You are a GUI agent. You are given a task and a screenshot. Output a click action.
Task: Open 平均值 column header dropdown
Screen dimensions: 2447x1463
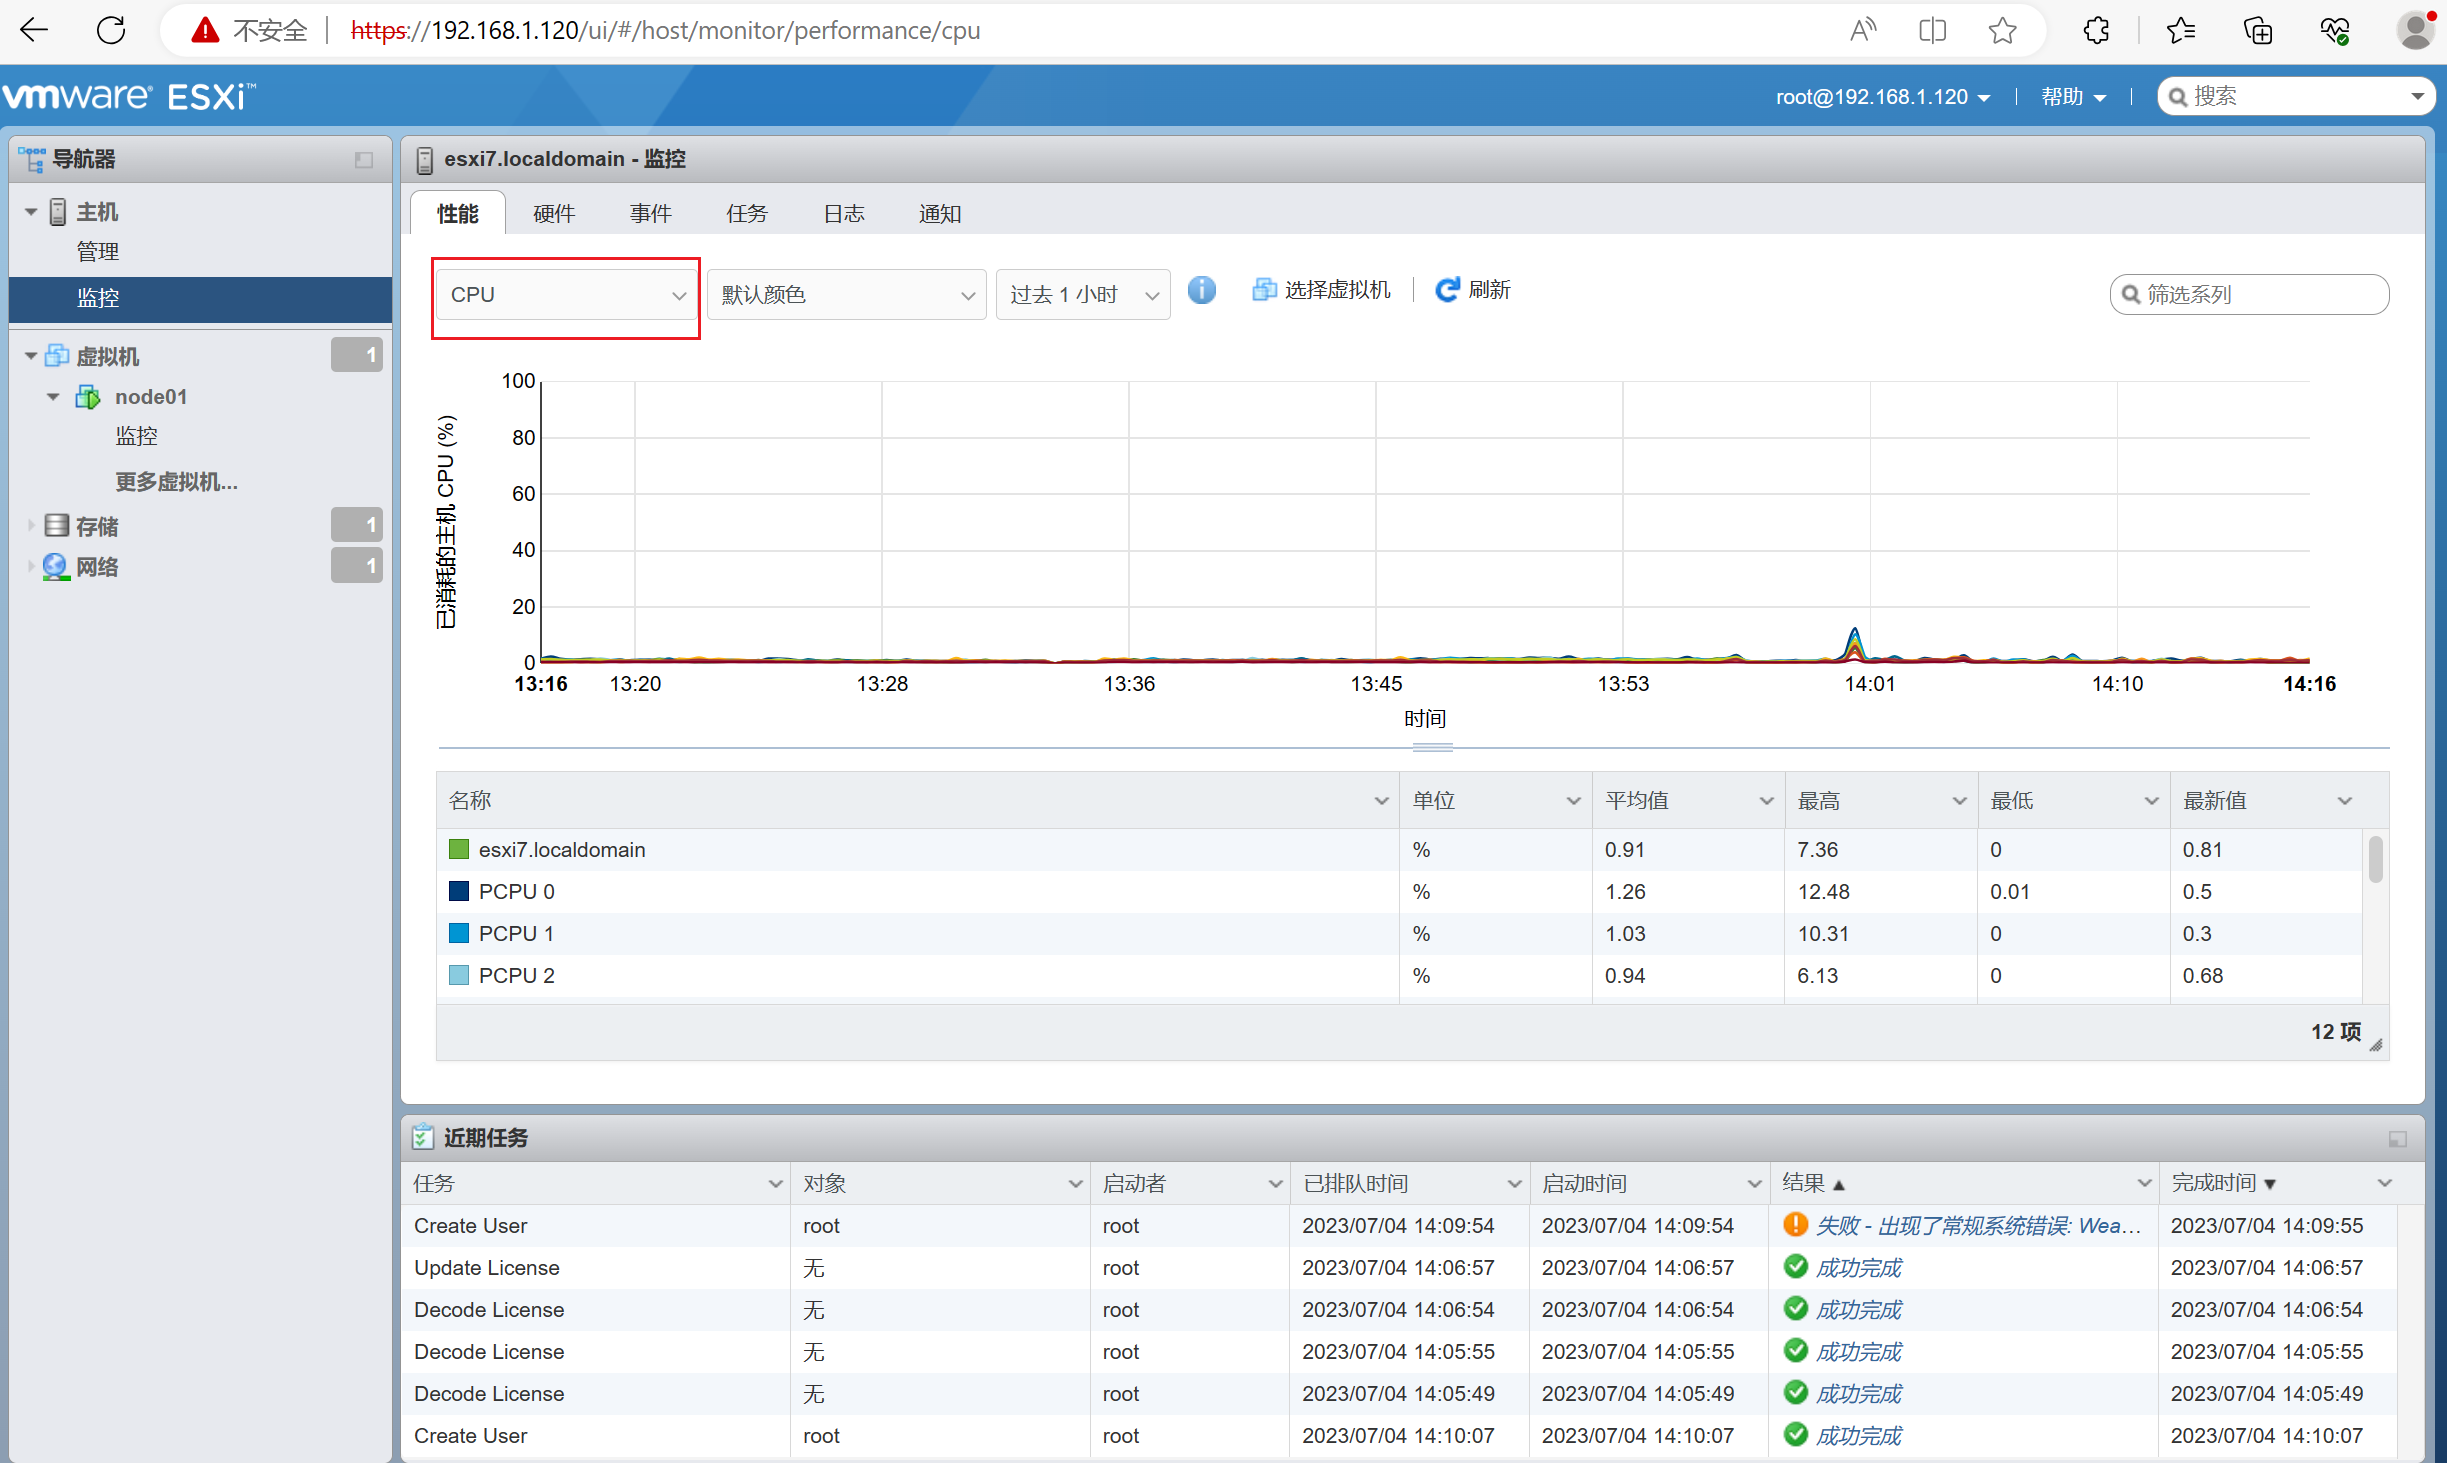click(x=1766, y=801)
